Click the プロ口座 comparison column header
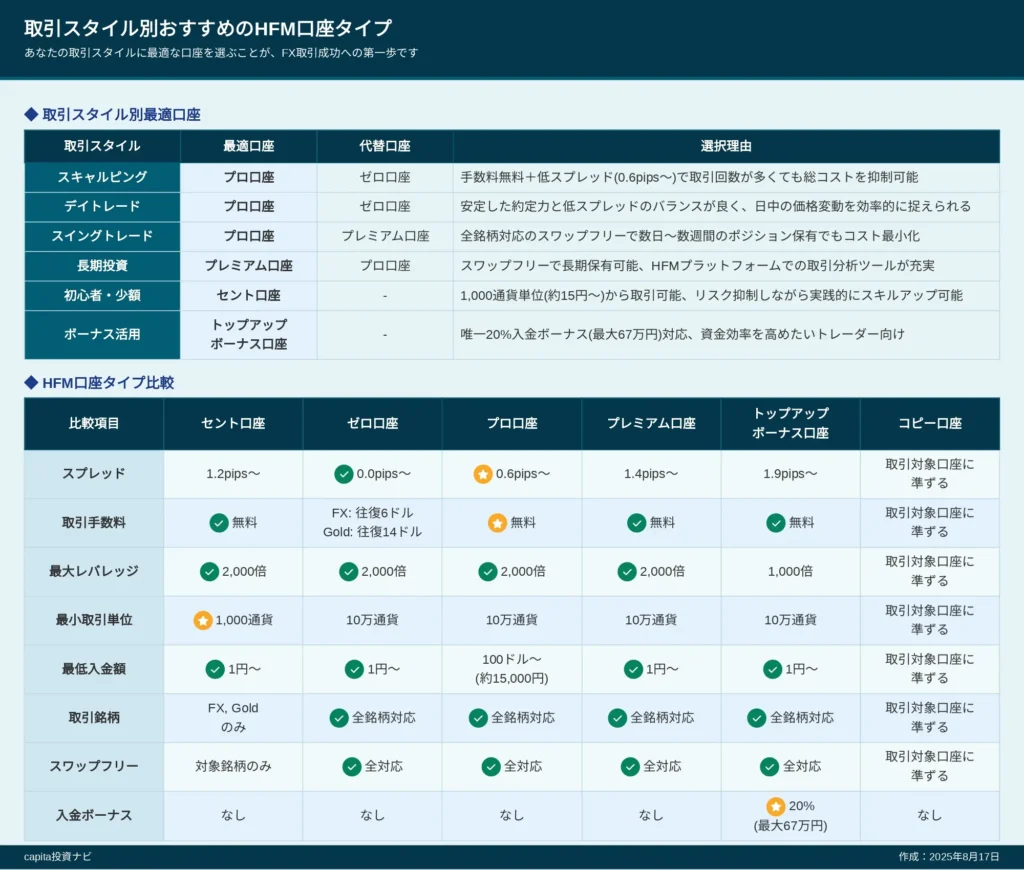This screenshot has height=870, width=1024. pyautogui.click(x=512, y=423)
